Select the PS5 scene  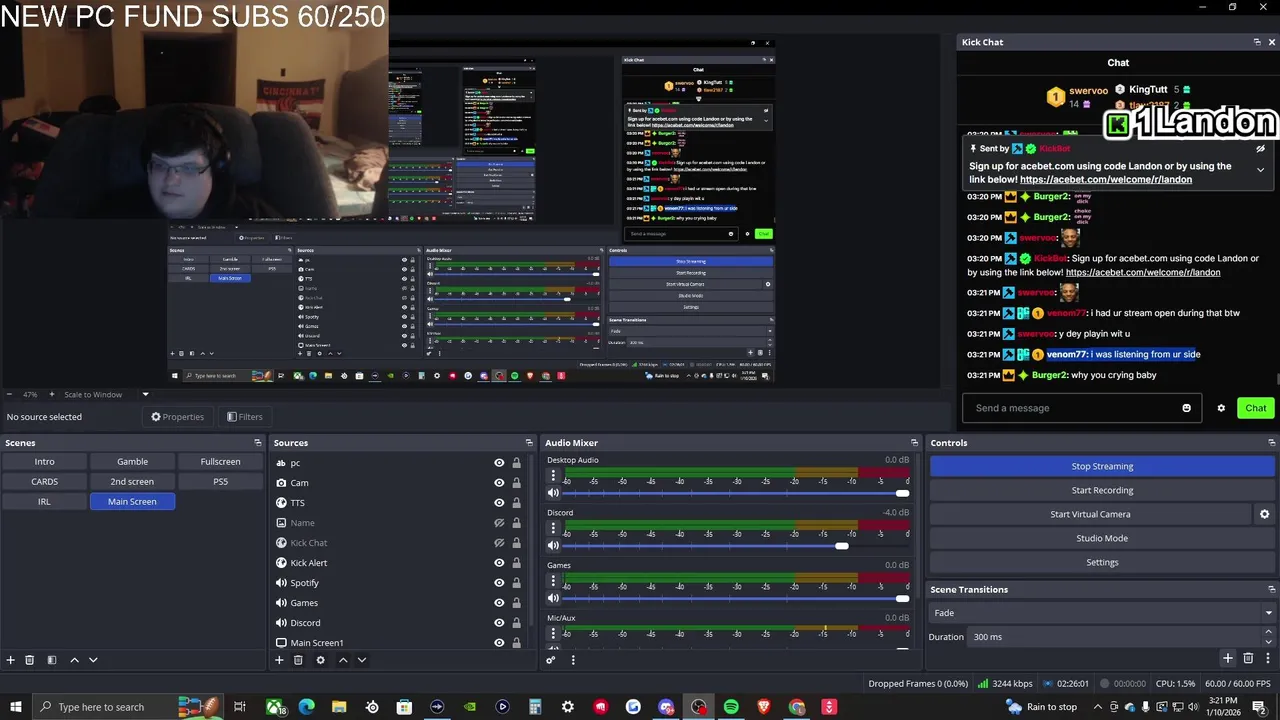click(220, 482)
